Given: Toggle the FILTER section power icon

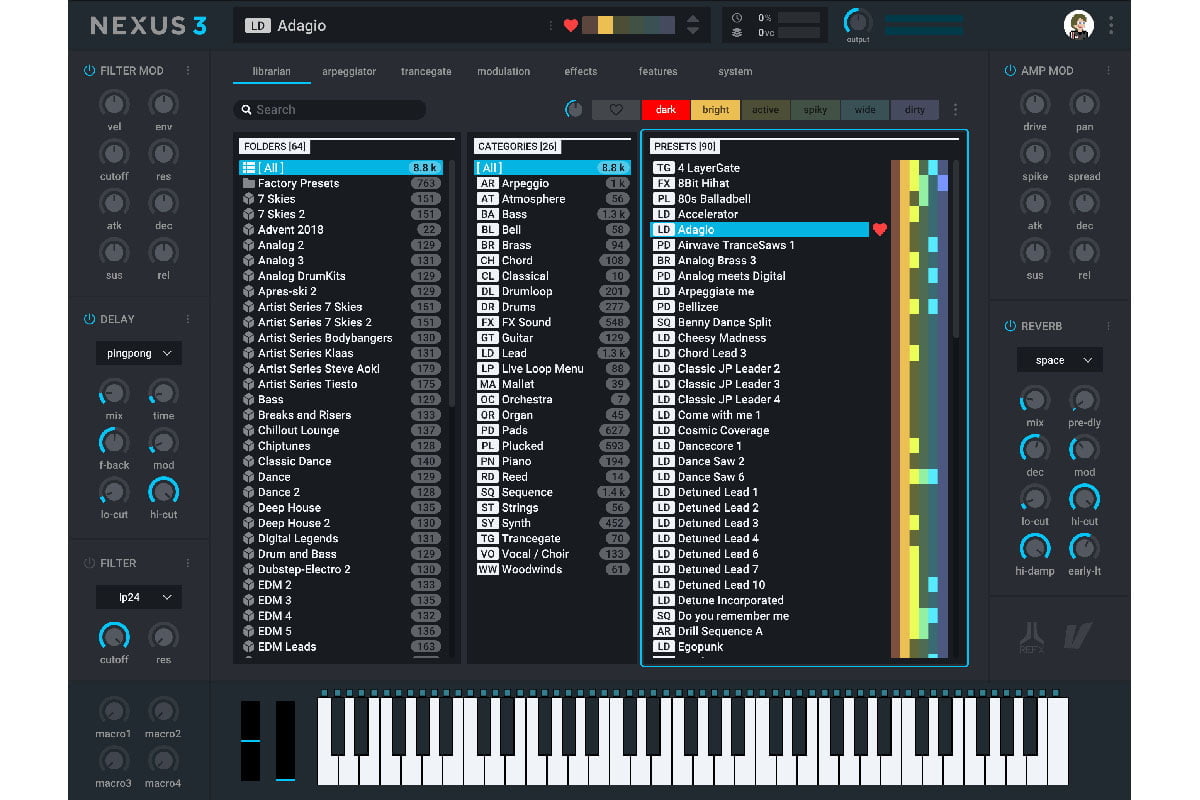Looking at the screenshot, I should [89, 564].
